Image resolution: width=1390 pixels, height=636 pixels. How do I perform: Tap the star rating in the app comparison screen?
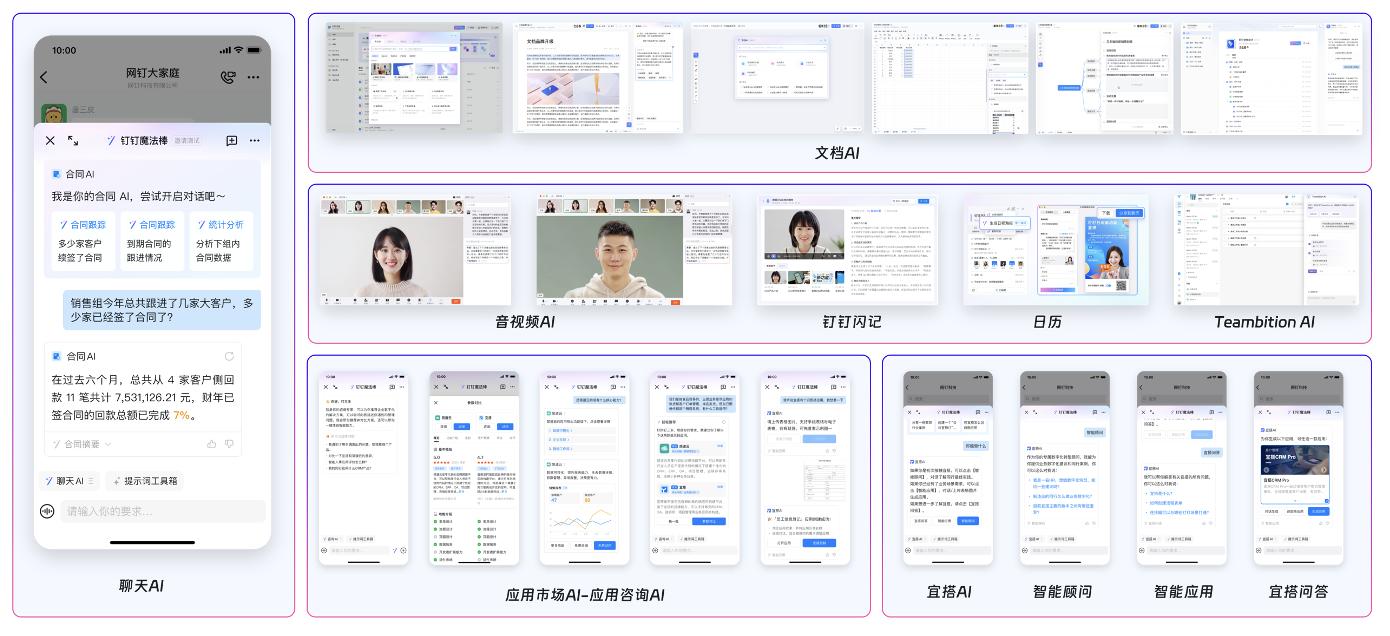click(x=443, y=462)
